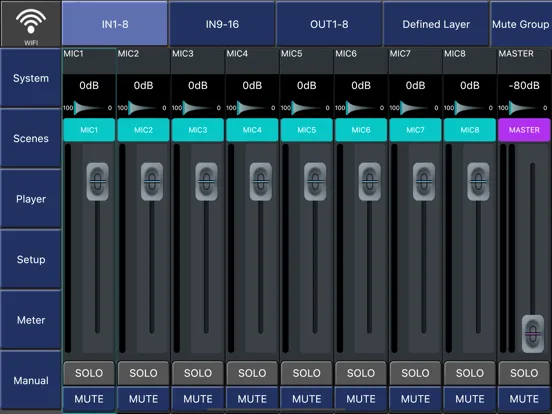The image size is (552, 414).
Task: Open the Meter page
Action: [x=31, y=320]
